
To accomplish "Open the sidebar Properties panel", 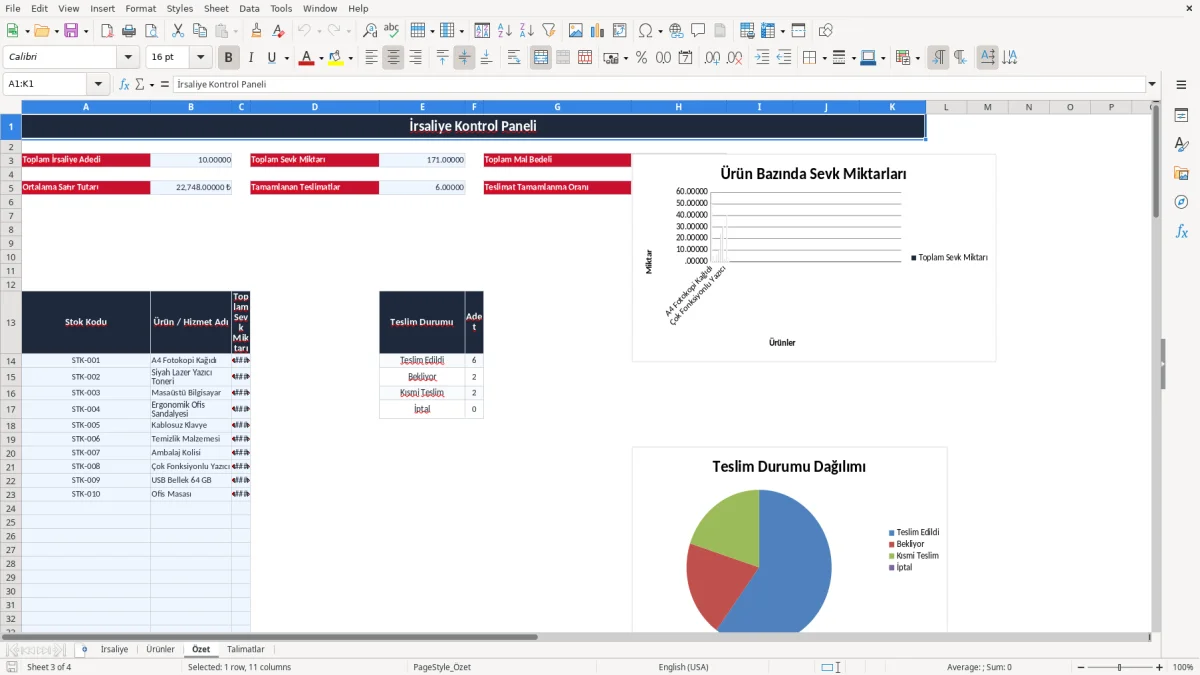I will click(1181, 115).
